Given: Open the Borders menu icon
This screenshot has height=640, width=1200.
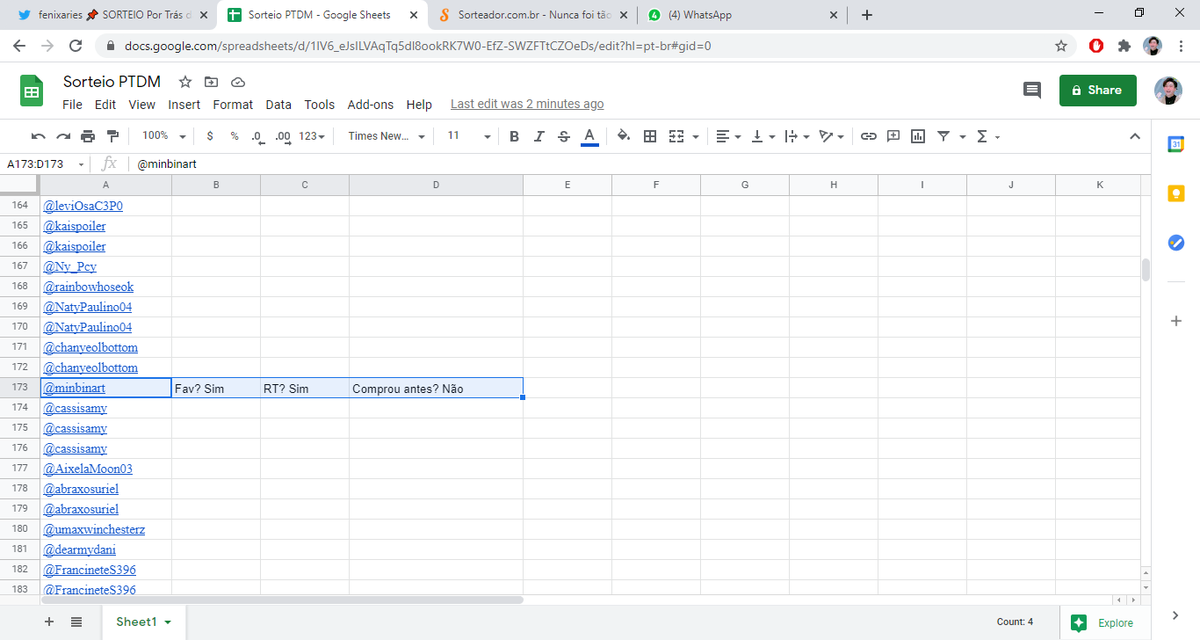Looking at the screenshot, I should (650, 136).
